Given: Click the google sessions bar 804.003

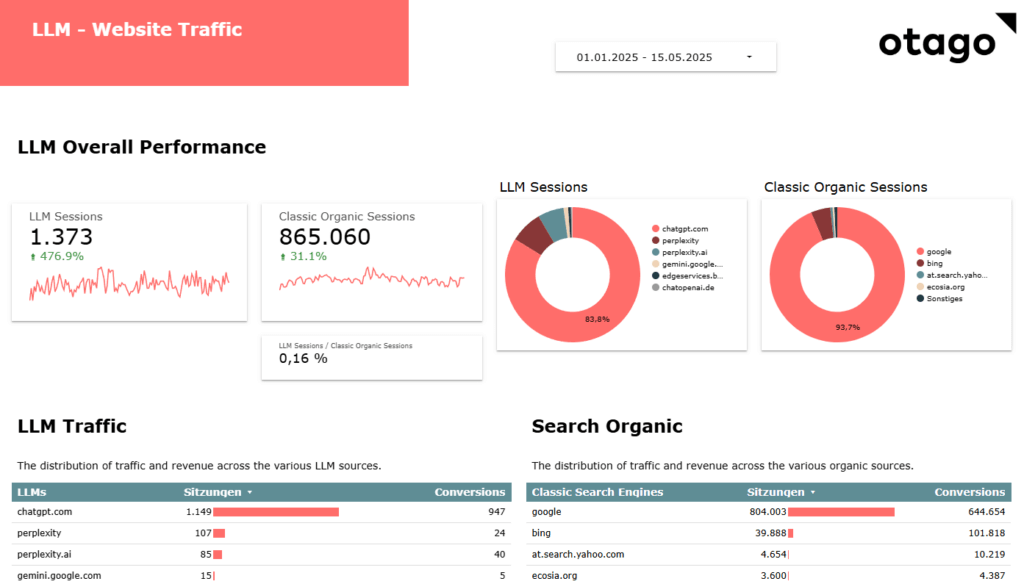Looking at the screenshot, I should tap(841, 512).
